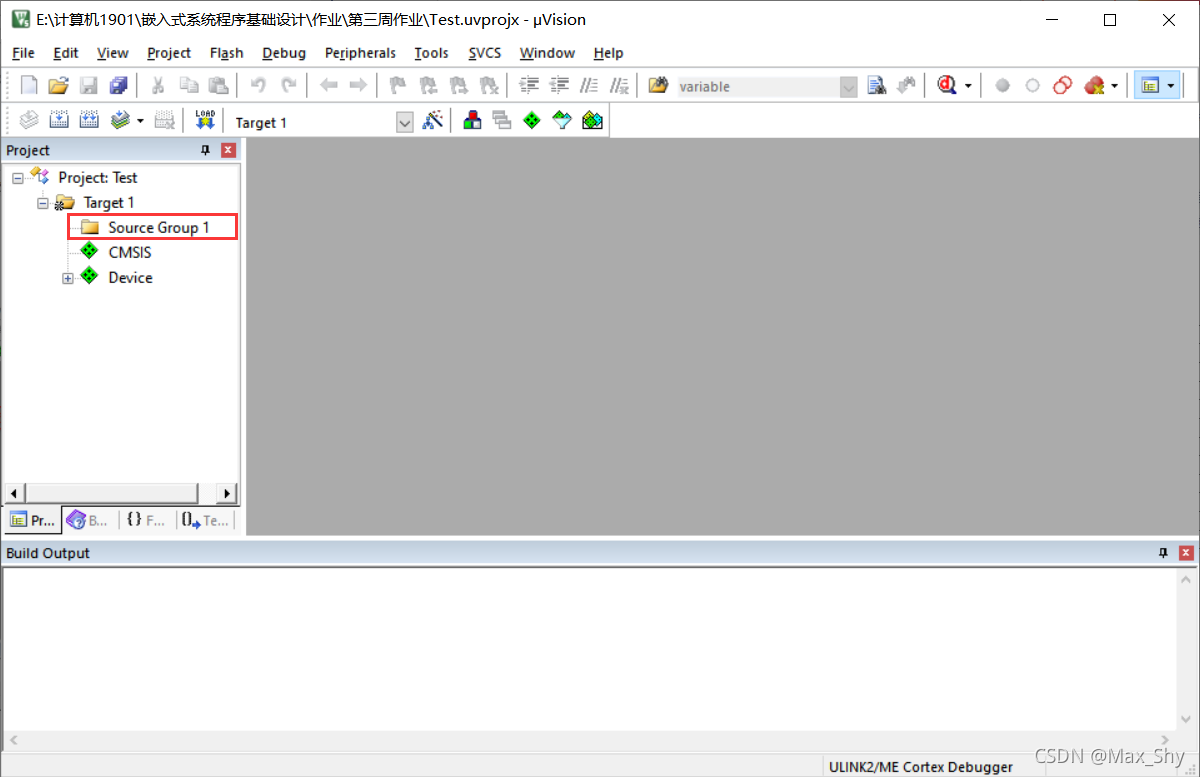Click the Save floppy icon
This screenshot has height=777, width=1200.
pyautogui.click(x=88, y=86)
